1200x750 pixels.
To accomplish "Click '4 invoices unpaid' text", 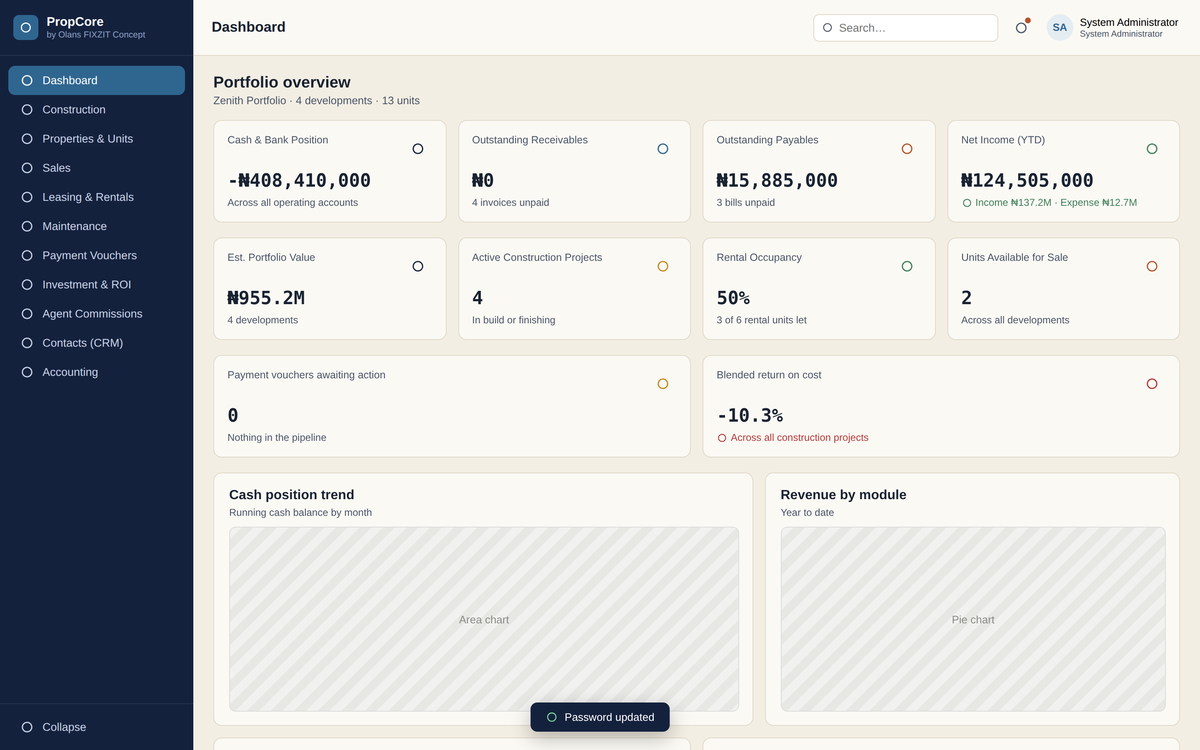I will [x=510, y=203].
